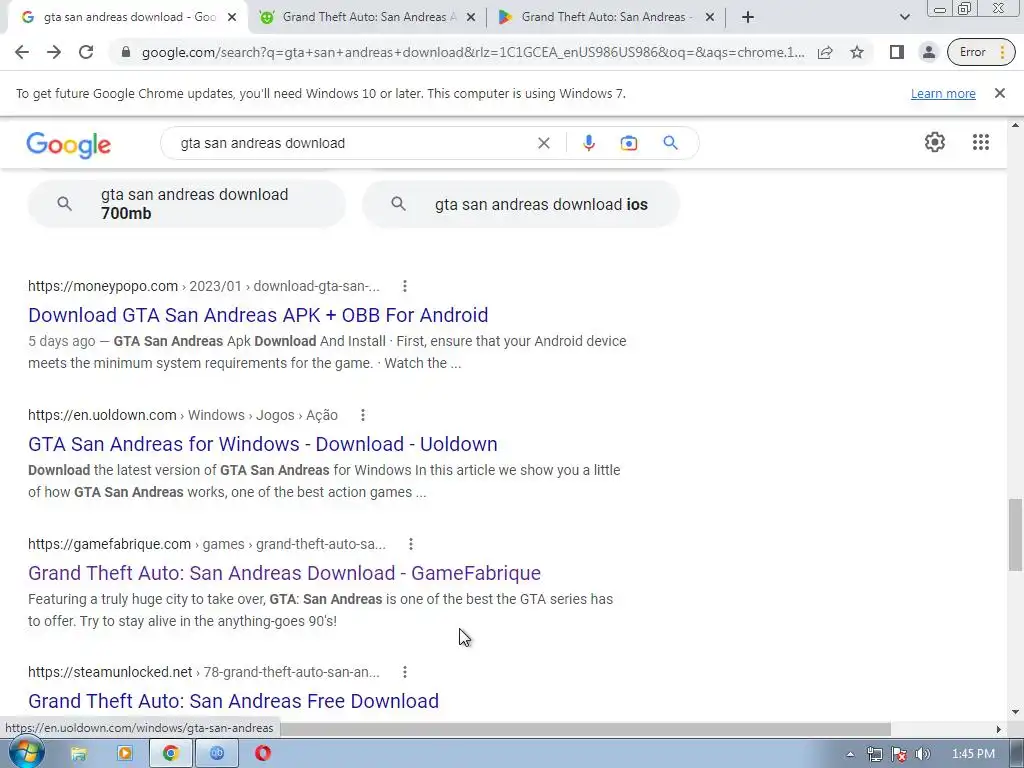
Task: Launch media player from the taskbar
Action: [124, 754]
